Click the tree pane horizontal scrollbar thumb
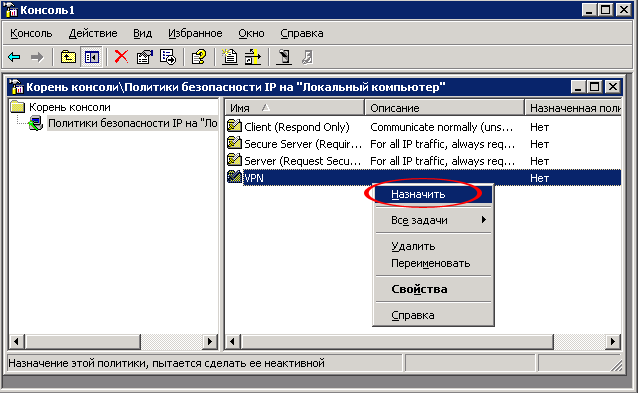 pos(83,341)
